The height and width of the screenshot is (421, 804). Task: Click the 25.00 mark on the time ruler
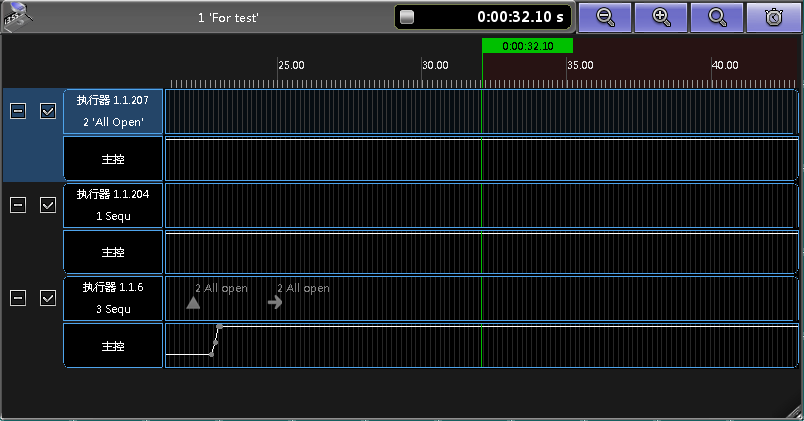pos(291,65)
